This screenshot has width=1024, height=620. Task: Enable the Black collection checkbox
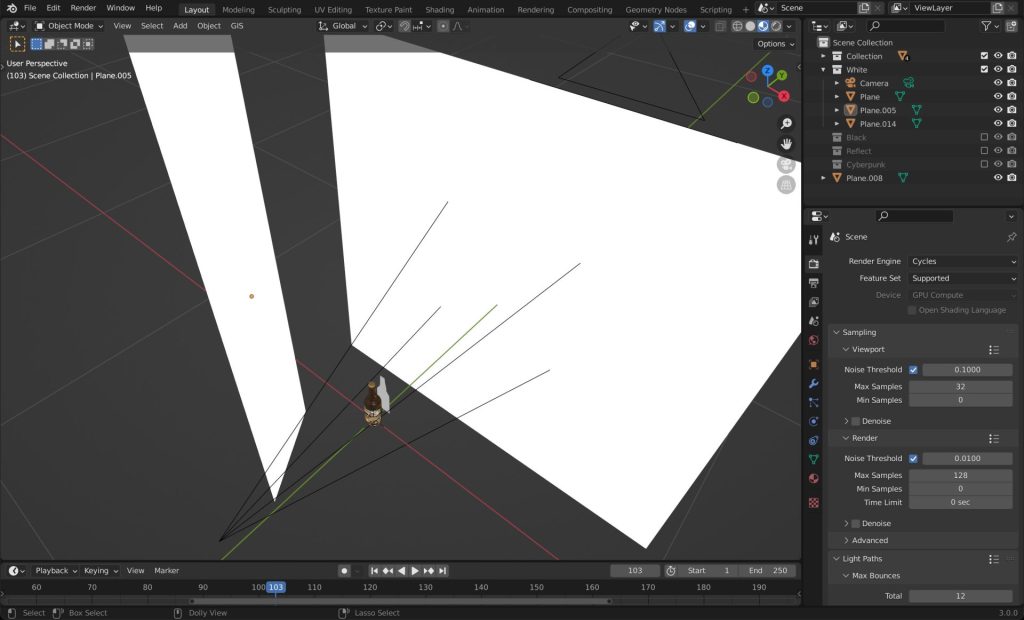[984, 137]
